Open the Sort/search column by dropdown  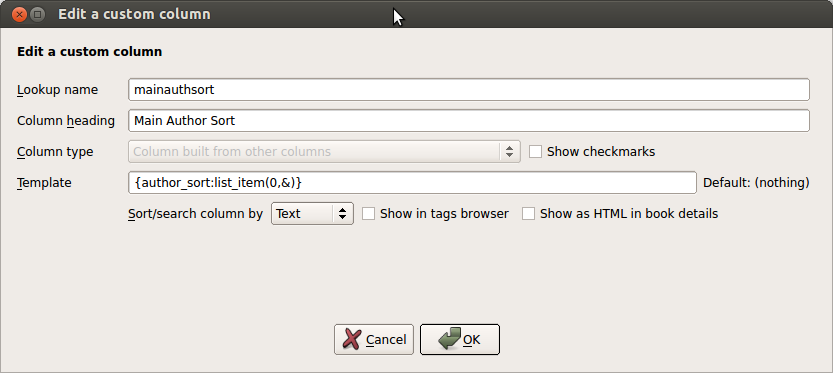312,214
